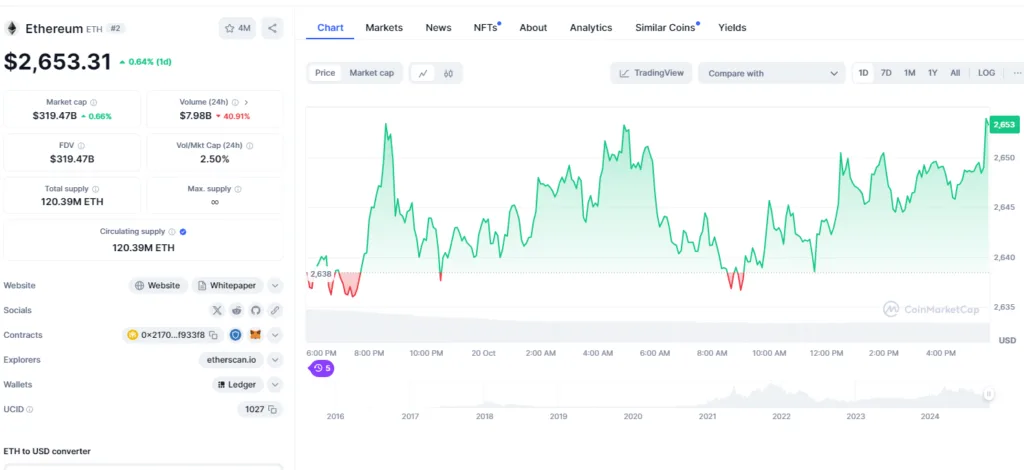Set chart range to All
The width and height of the screenshot is (1024, 470).
[x=955, y=73]
